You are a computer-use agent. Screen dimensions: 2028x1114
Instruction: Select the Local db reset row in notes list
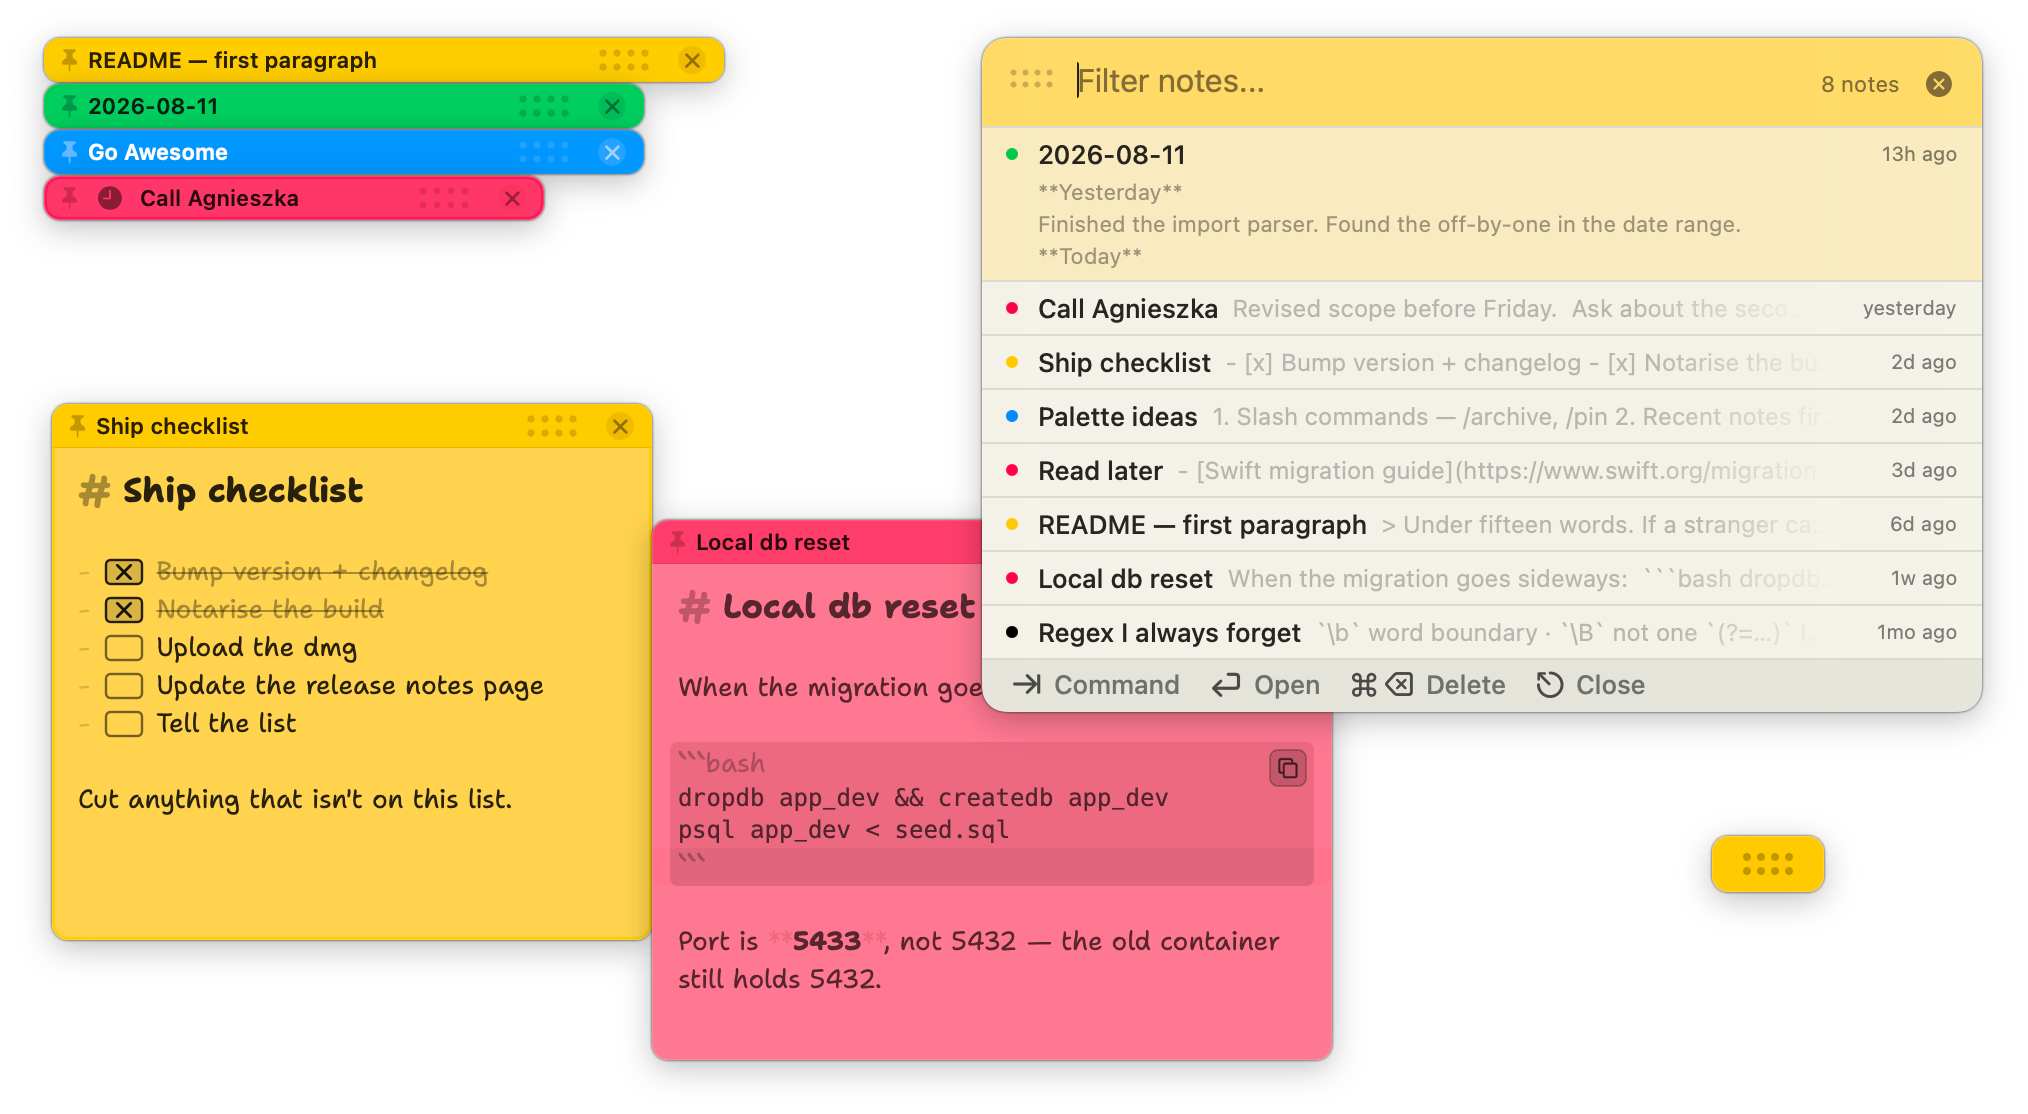click(x=1482, y=579)
